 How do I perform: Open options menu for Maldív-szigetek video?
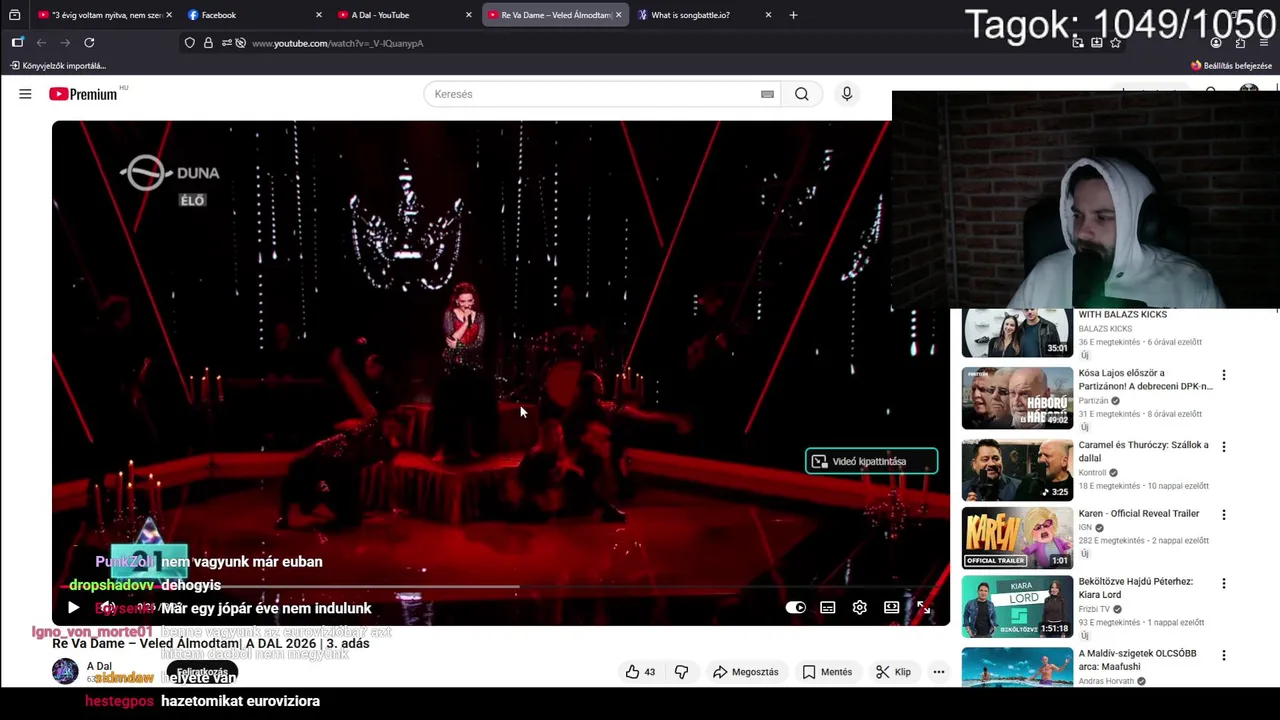point(1223,655)
